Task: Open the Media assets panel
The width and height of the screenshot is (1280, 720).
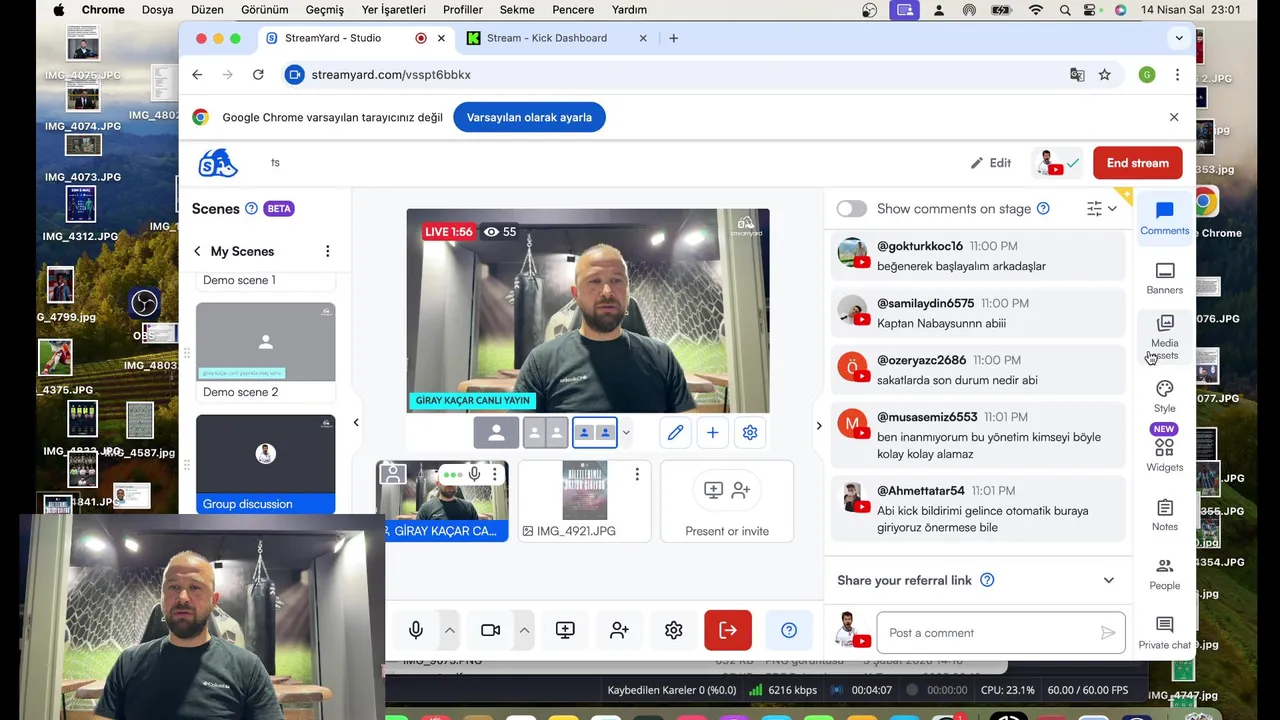Action: click(1164, 335)
